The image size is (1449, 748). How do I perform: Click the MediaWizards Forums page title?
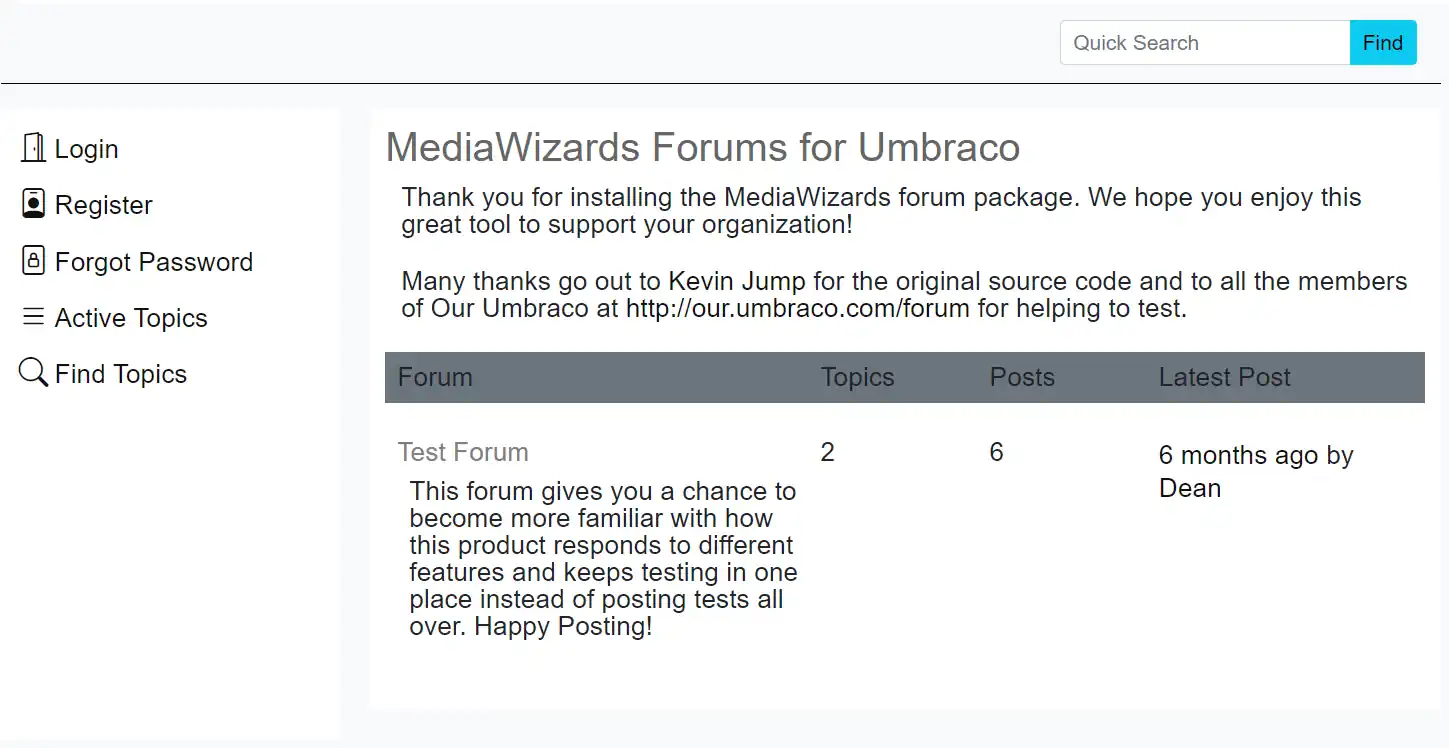pos(703,147)
